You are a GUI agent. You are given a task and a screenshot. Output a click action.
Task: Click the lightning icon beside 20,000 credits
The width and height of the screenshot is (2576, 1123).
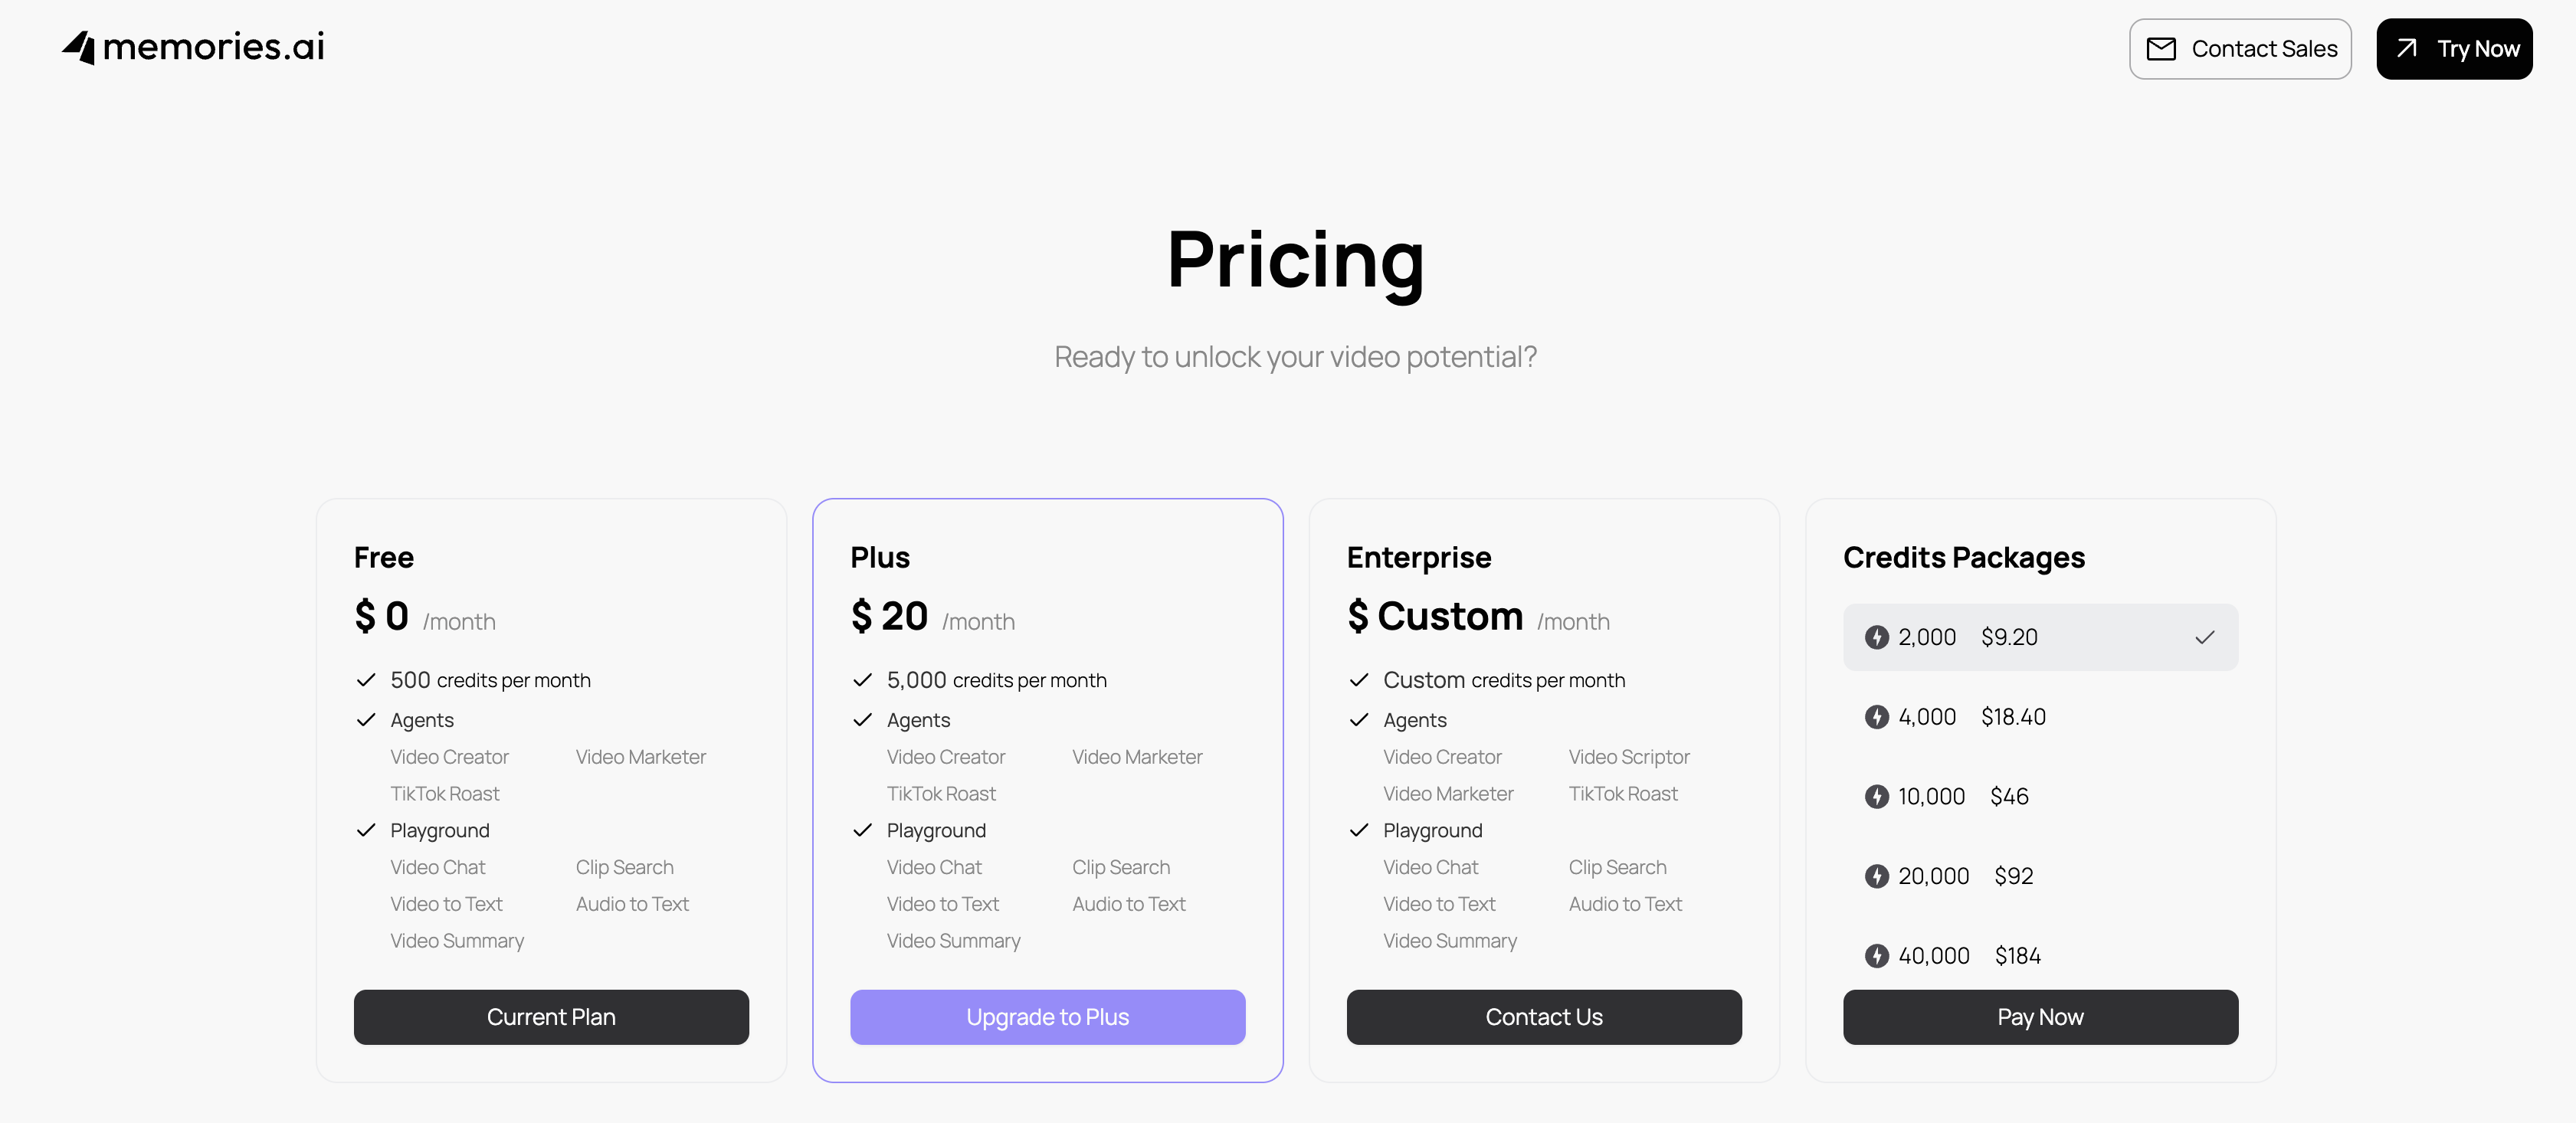click(1876, 876)
